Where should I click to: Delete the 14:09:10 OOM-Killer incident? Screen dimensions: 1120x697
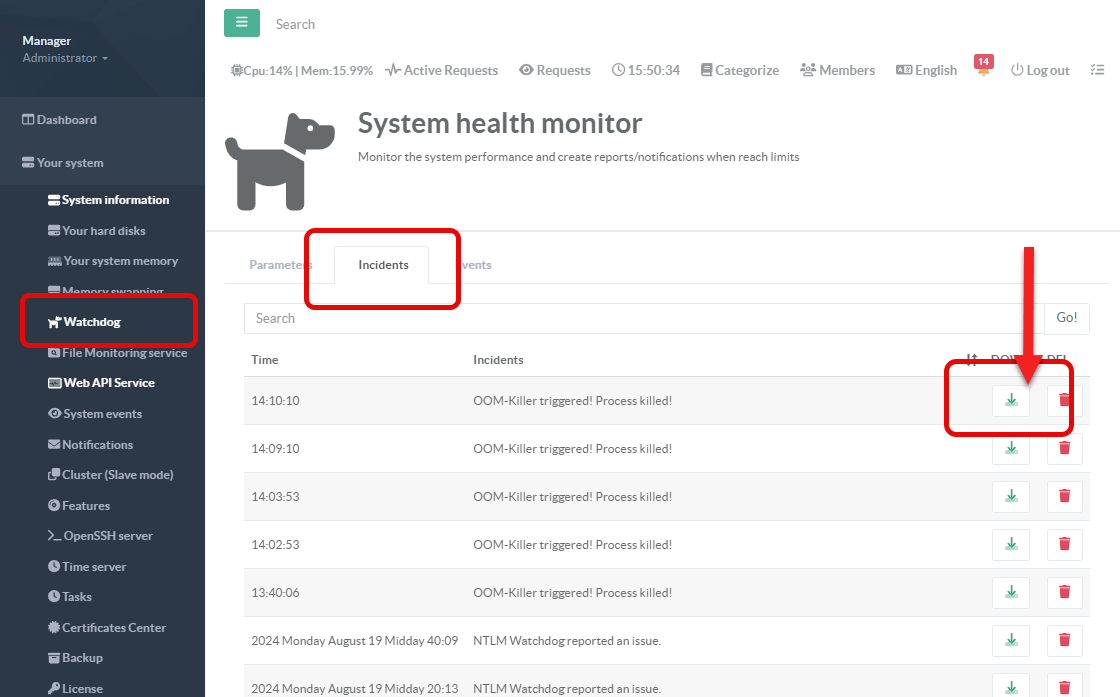click(x=1064, y=448)
